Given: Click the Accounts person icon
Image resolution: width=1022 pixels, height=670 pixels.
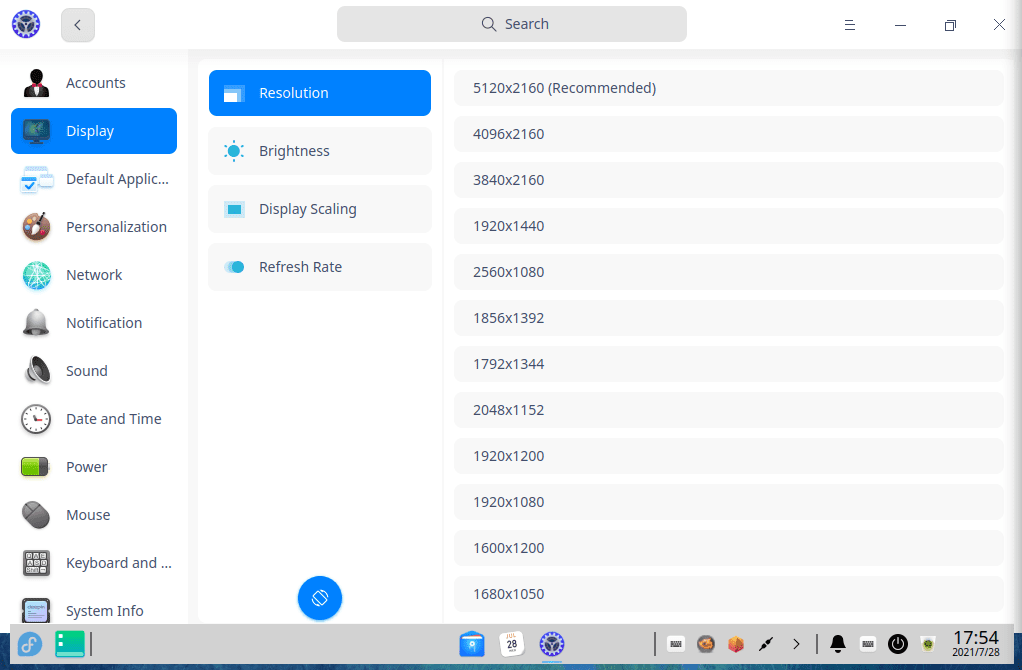Looking at the screenshot, I should click(x=36, y=83).
